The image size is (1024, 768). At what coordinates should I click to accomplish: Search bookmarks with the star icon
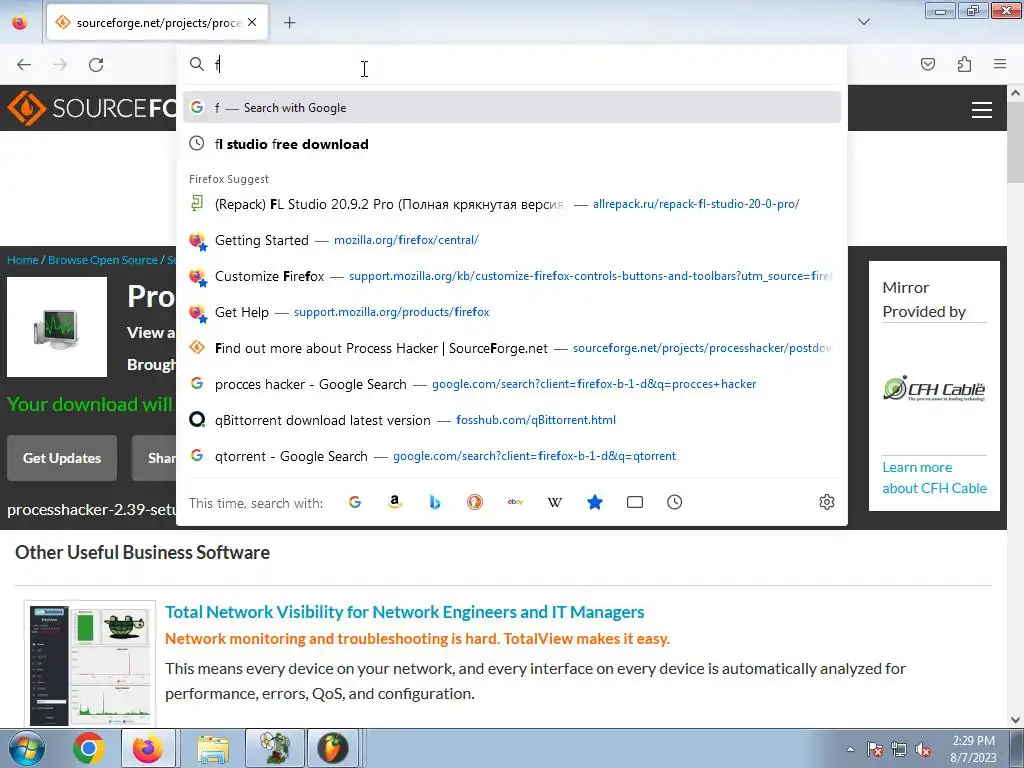coord(594,502)
